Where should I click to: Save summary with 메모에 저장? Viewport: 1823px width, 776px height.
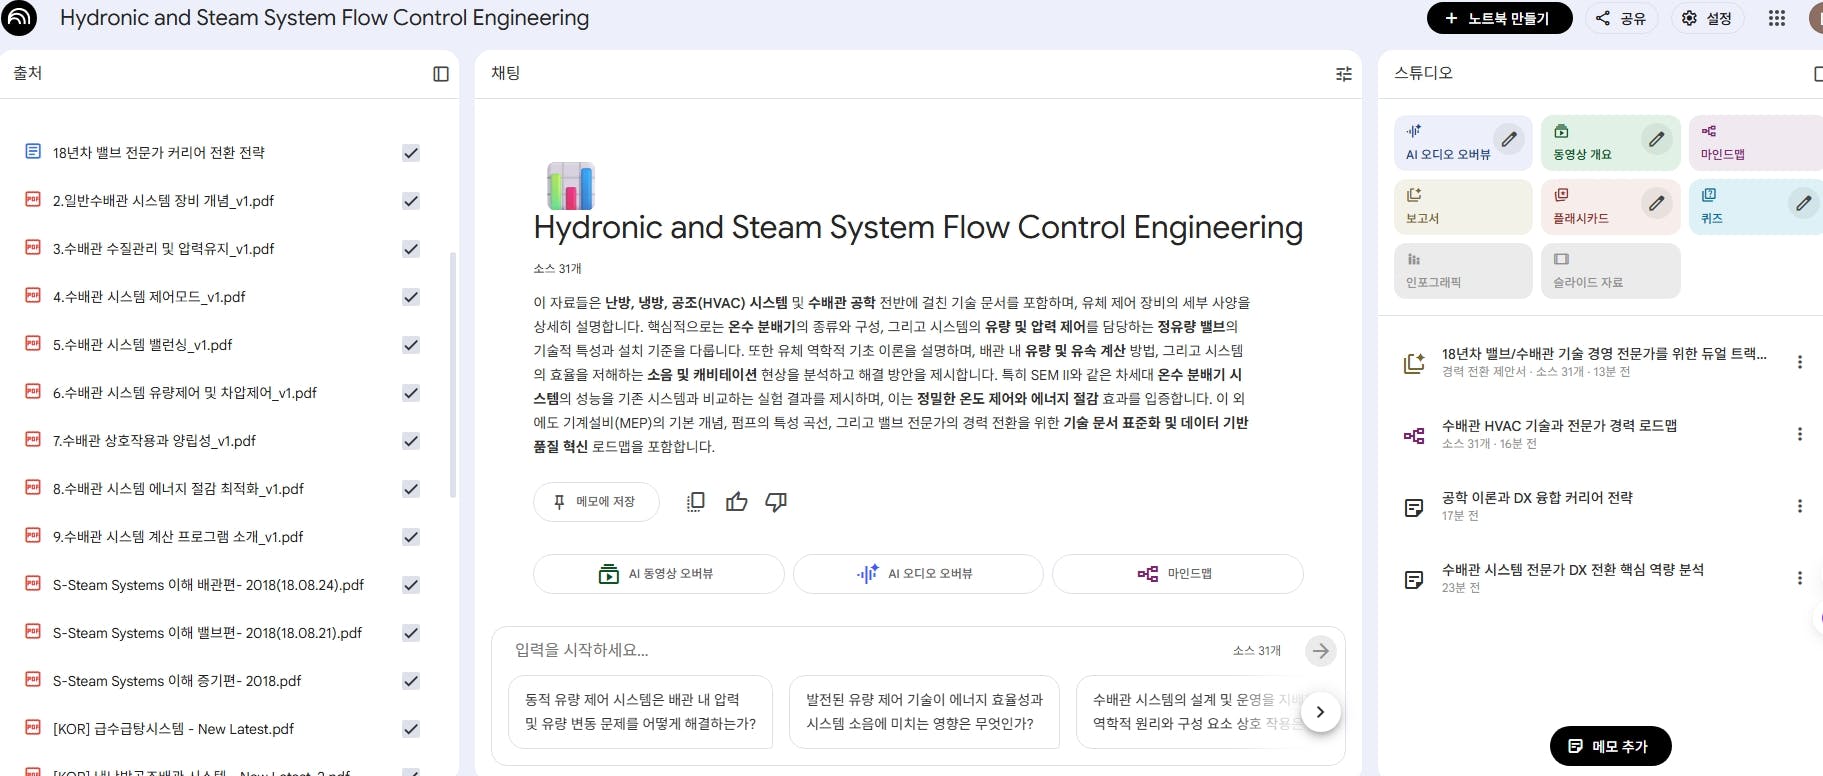click(x=596, y=502)
